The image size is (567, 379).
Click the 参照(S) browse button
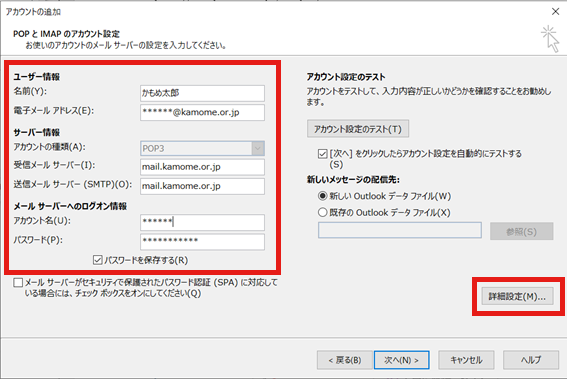(521, 231)
